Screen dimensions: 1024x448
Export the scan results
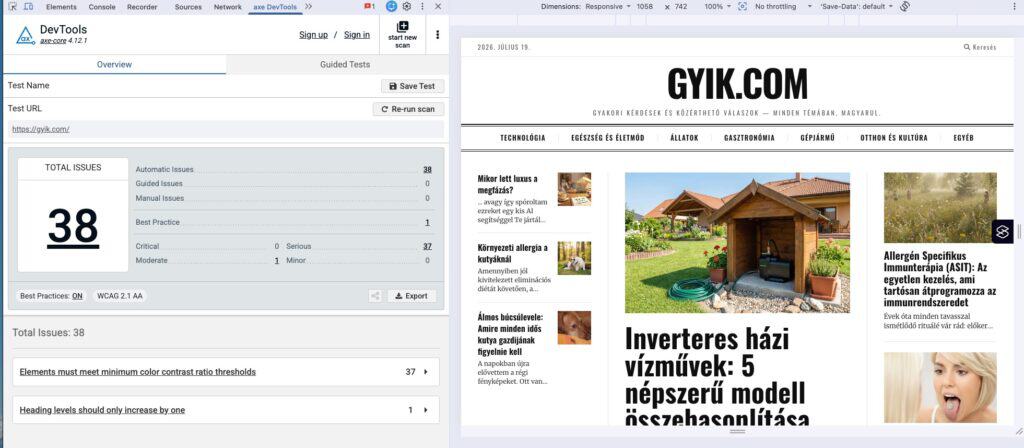pyautogui.click(x=411, y=296)
